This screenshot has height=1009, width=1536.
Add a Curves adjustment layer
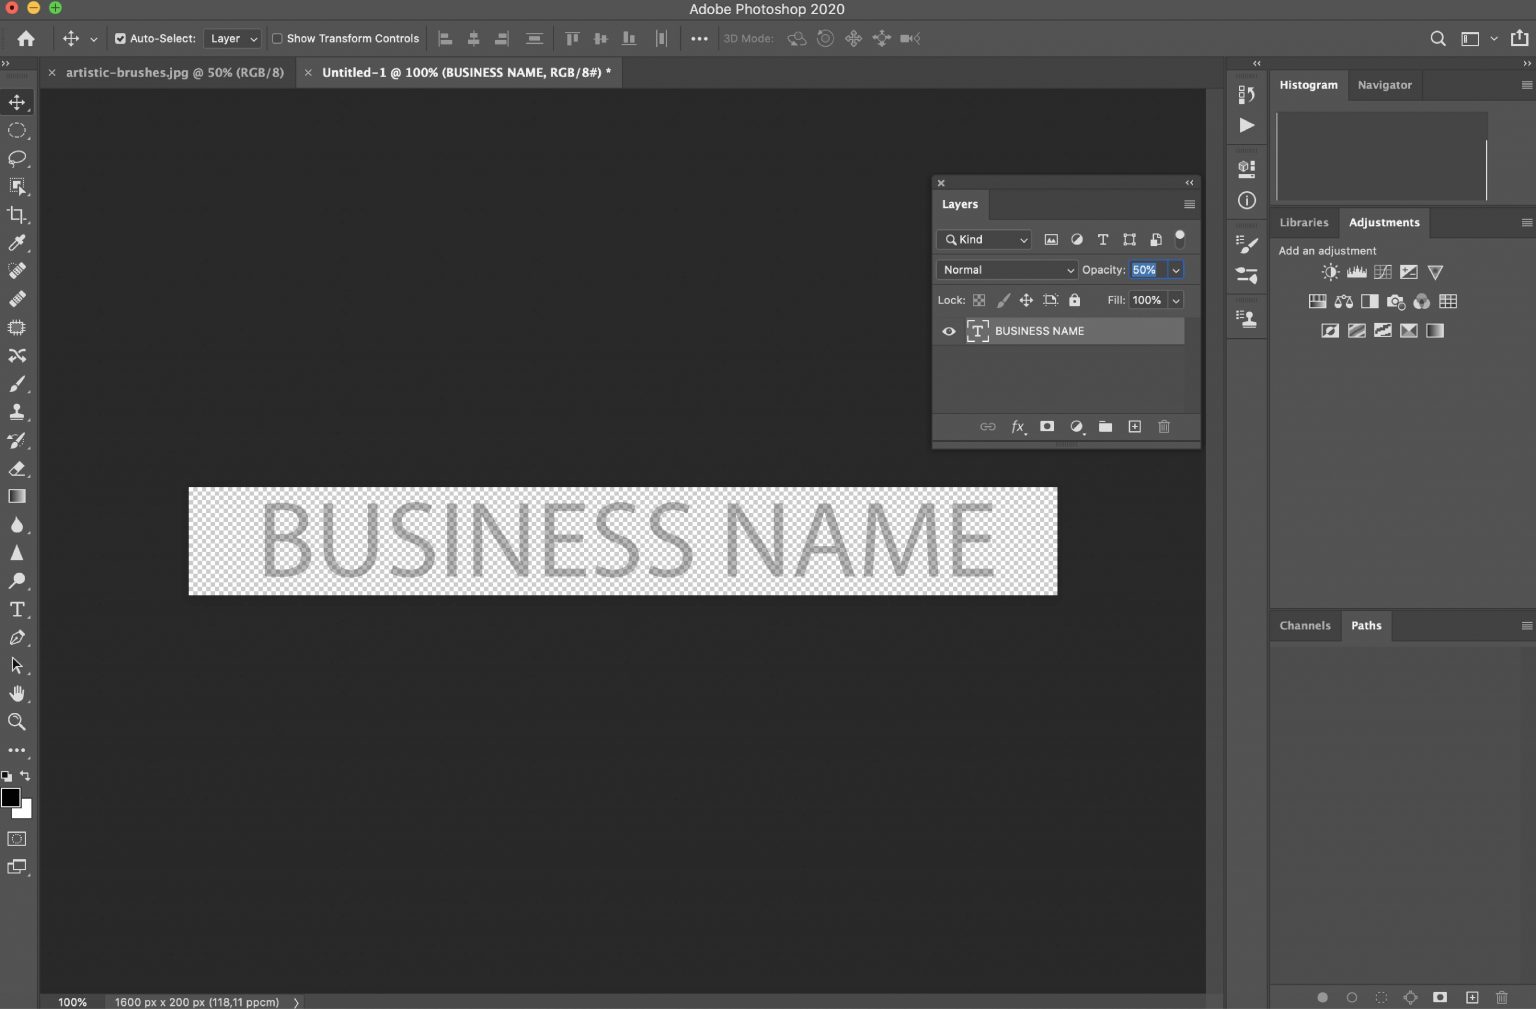coord(1382,271)
